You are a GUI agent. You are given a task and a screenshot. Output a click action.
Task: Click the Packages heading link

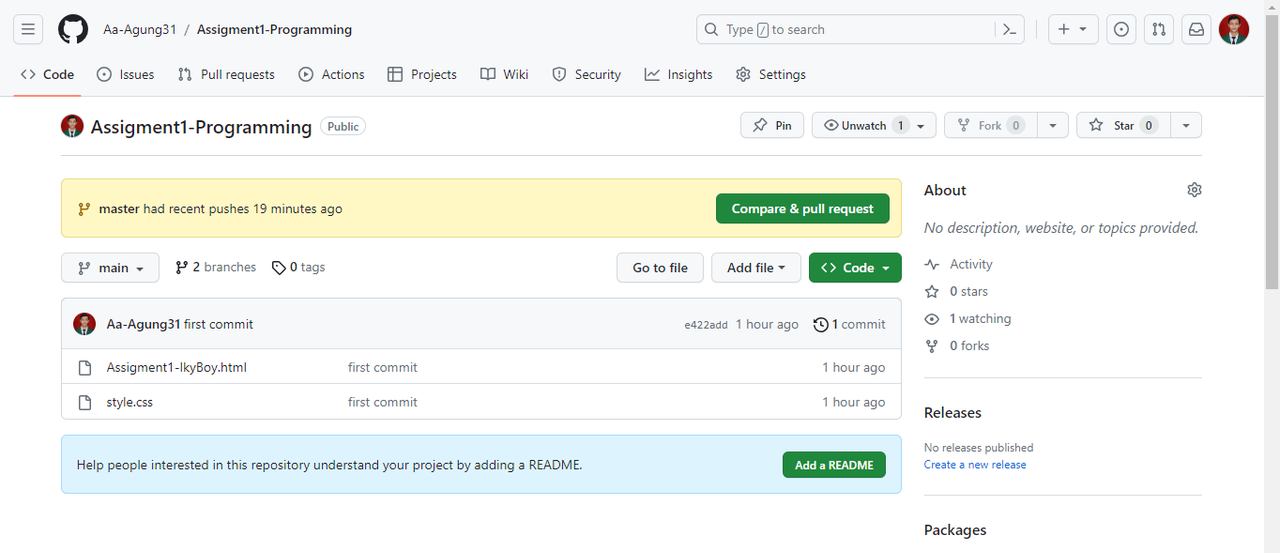tap(955, 530)
